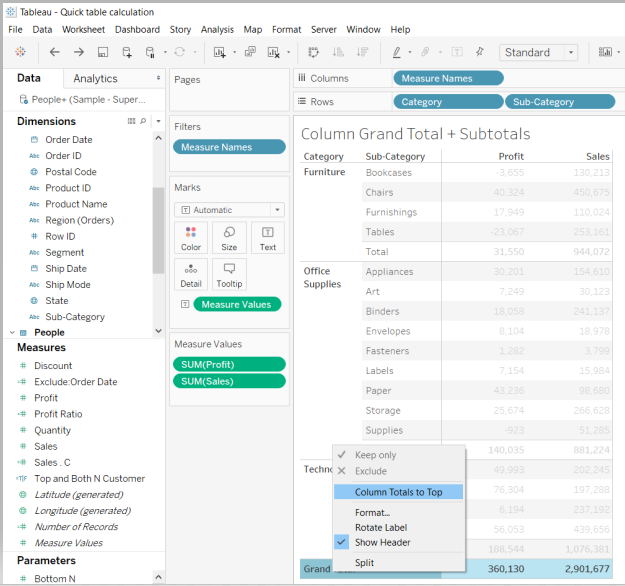625x586 pixels.
Task: Click the Measure Names filter pill
Action: [x=229, y=147]
